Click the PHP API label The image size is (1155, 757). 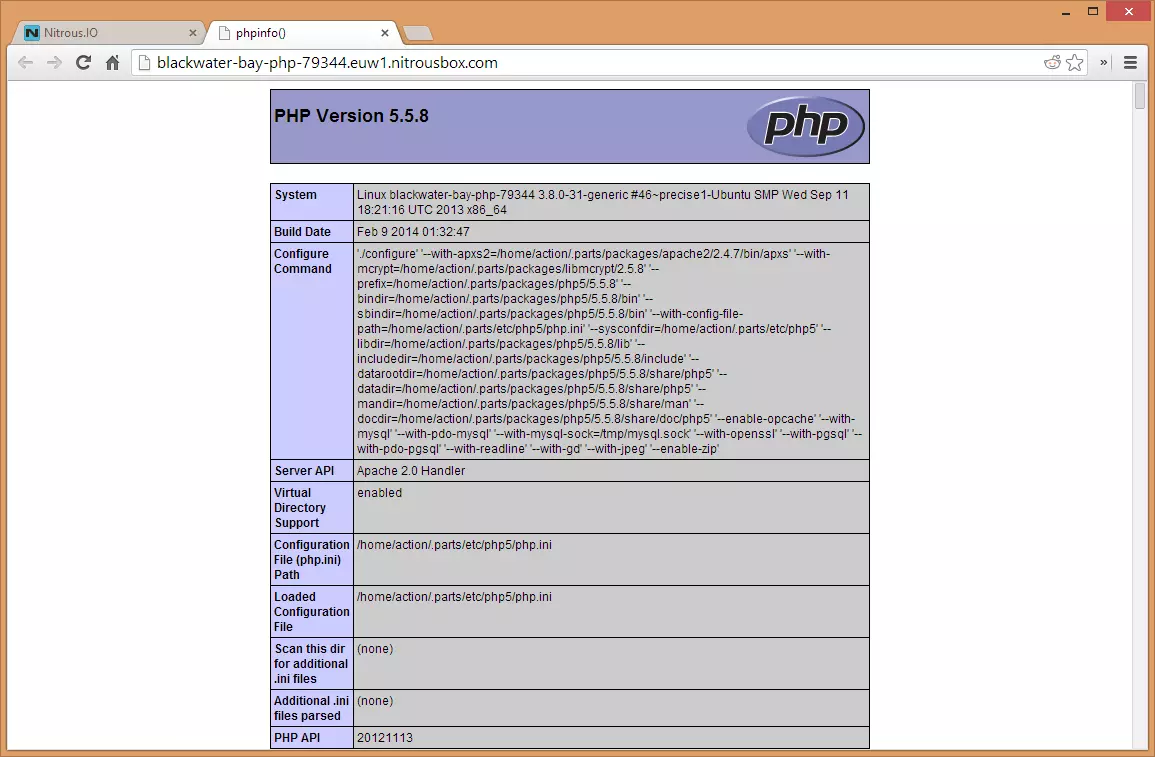tap(297, 737)
